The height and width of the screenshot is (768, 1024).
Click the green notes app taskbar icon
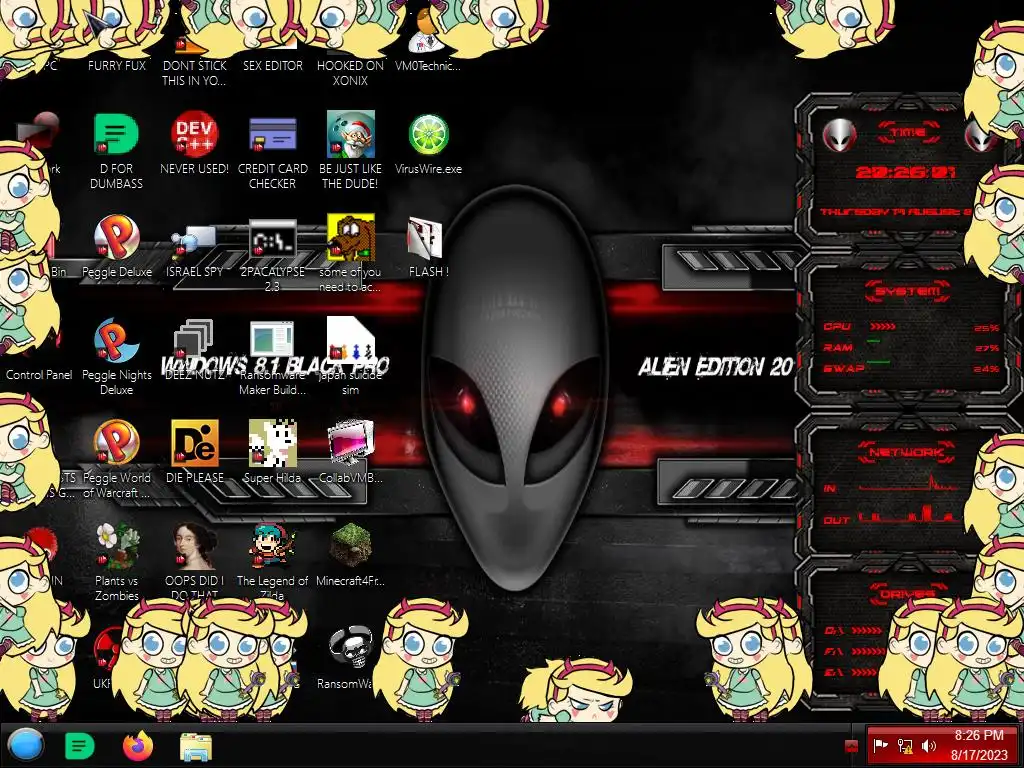pyautogui.click(x=80, y=746)
